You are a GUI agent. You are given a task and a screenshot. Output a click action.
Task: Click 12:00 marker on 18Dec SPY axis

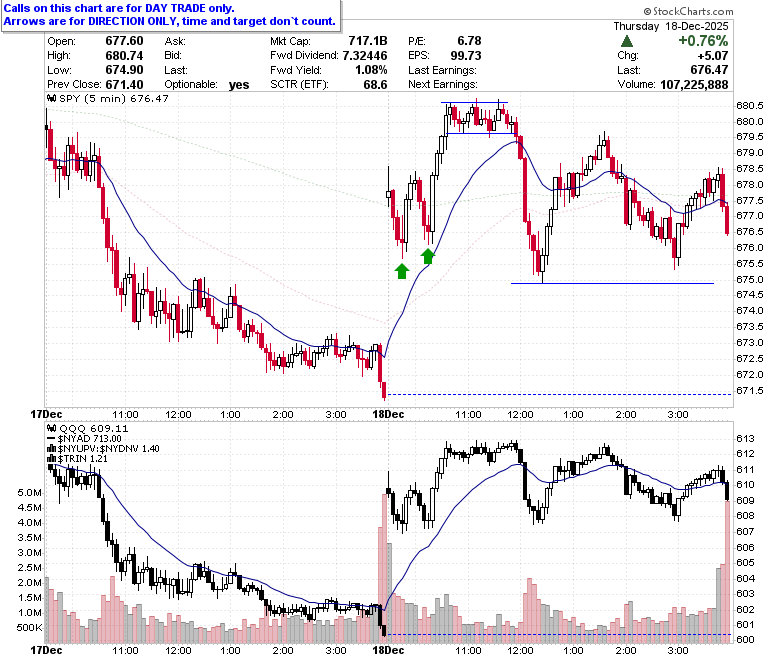[520, 414]
